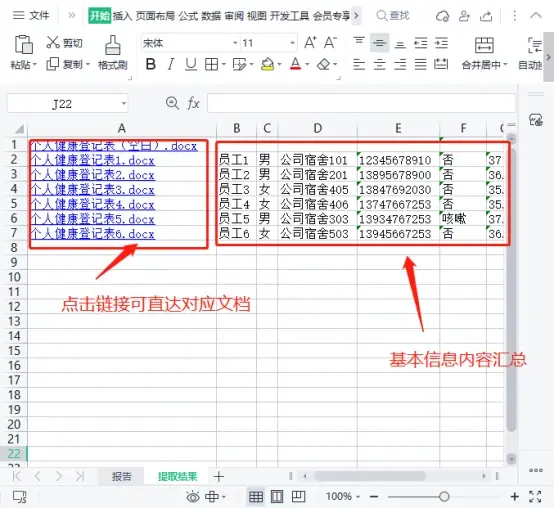Viewport: 554px width, 508px height.
Task: Click the 查找 search box
Action: 393,16
